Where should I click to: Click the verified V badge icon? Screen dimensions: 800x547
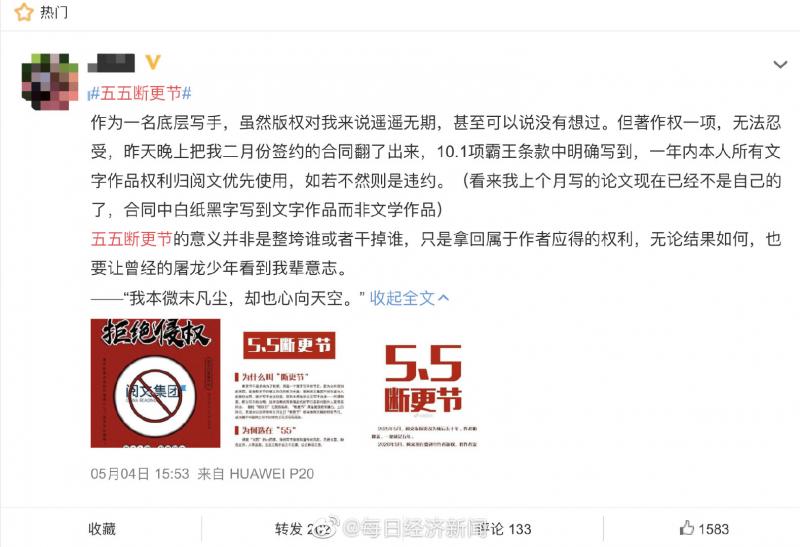coord(153,62)
